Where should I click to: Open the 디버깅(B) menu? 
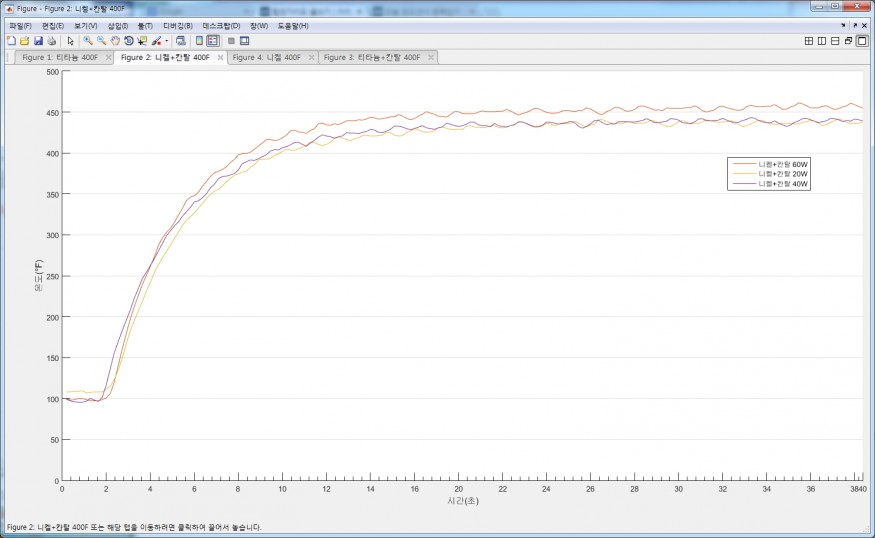tap(178, 26)
